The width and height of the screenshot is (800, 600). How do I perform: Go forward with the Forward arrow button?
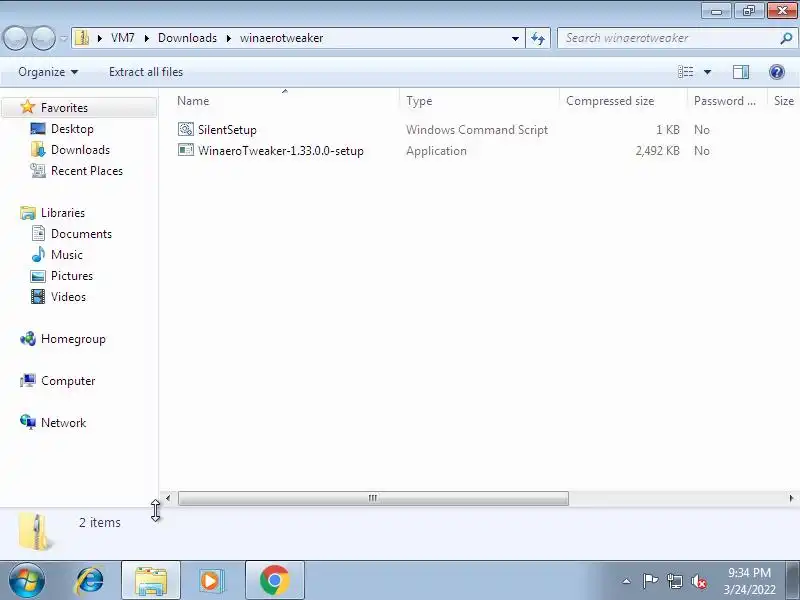pyautogui.click(x=43, y=38)
